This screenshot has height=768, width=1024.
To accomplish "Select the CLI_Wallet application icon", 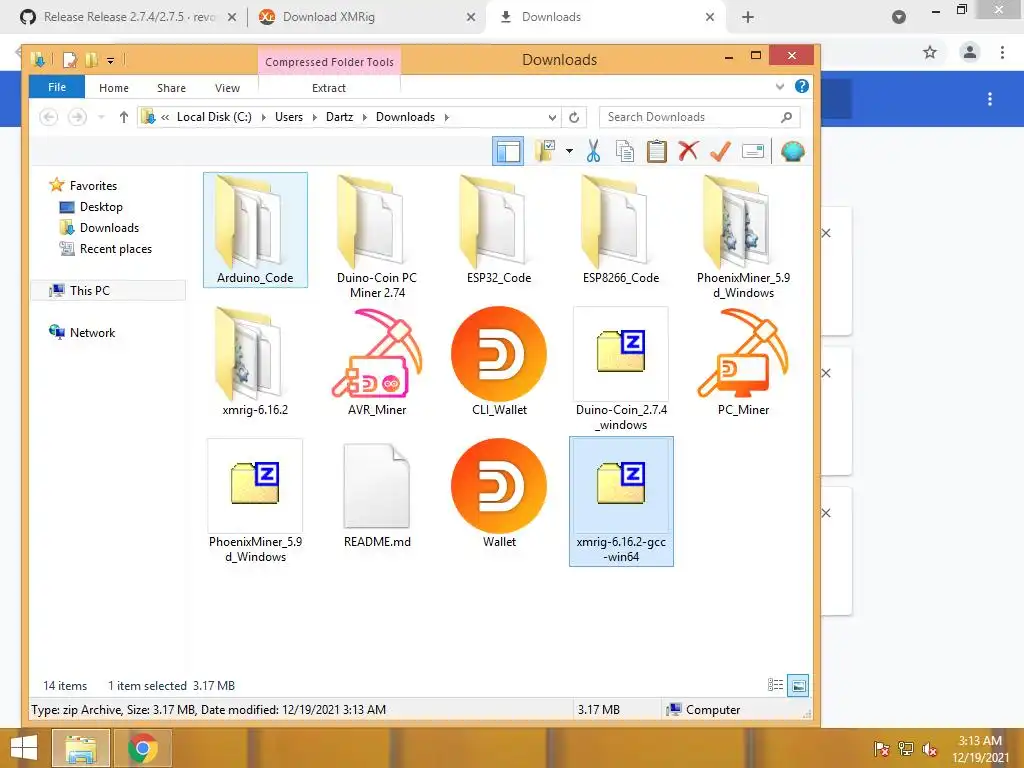I will 499,362.
